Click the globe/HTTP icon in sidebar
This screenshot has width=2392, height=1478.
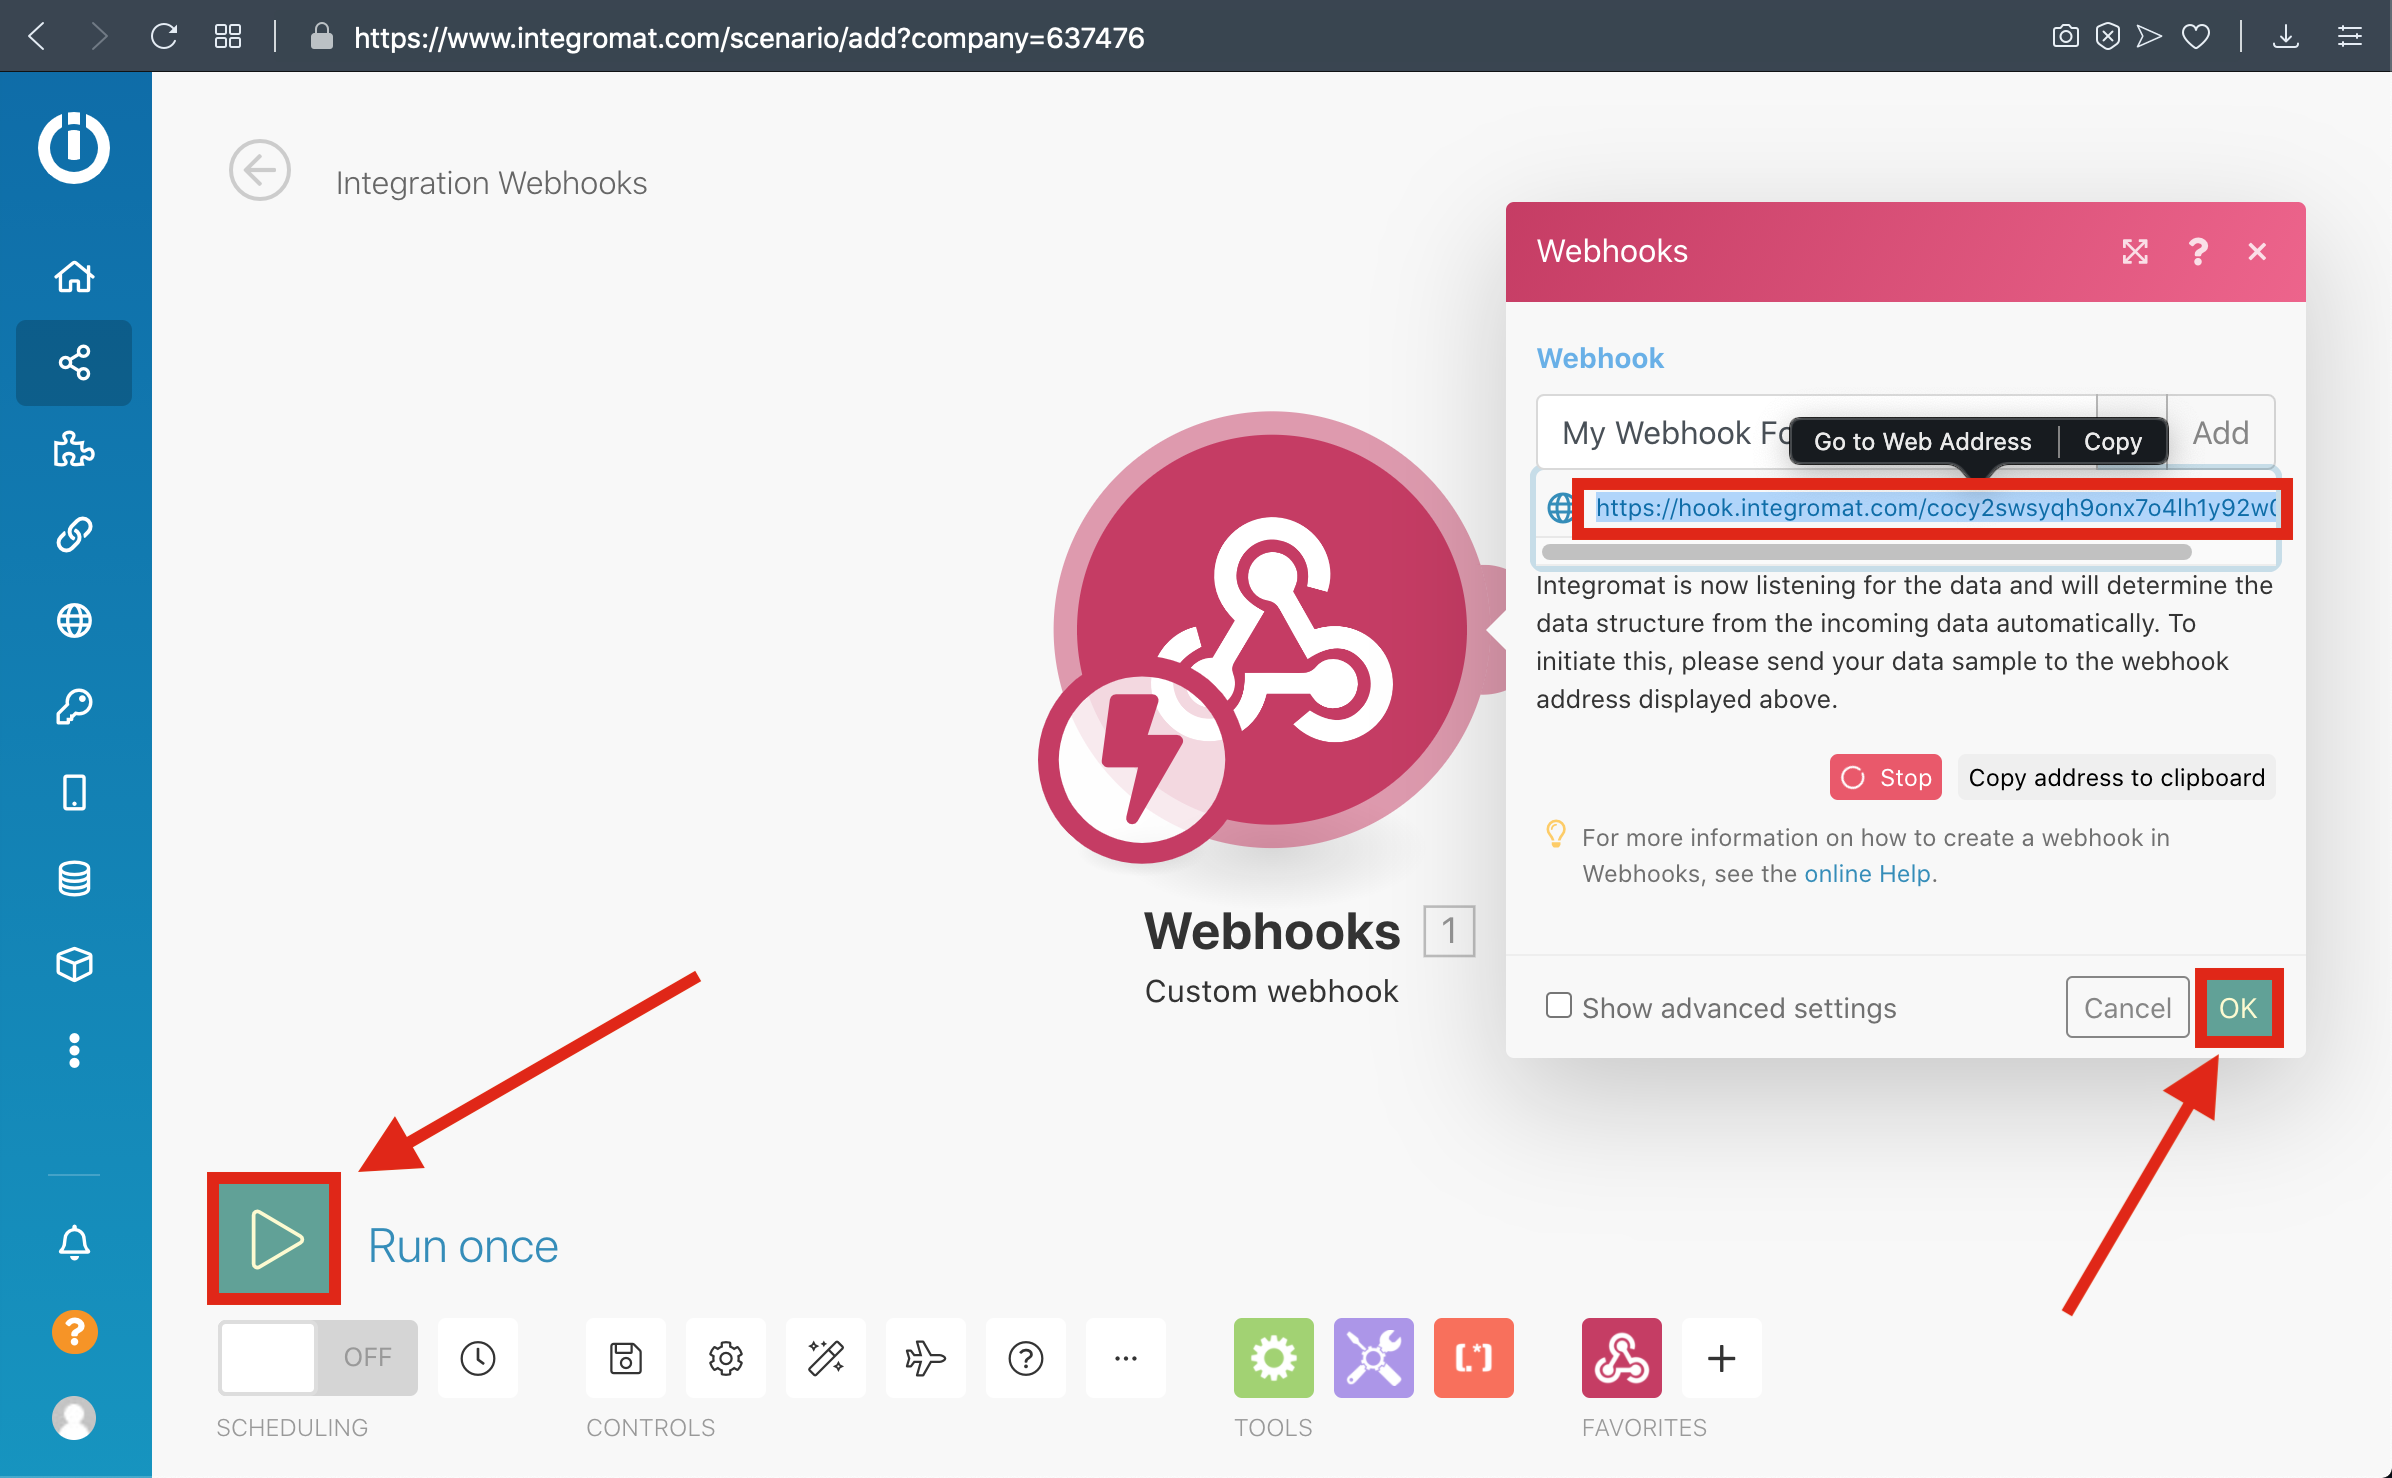75,619
